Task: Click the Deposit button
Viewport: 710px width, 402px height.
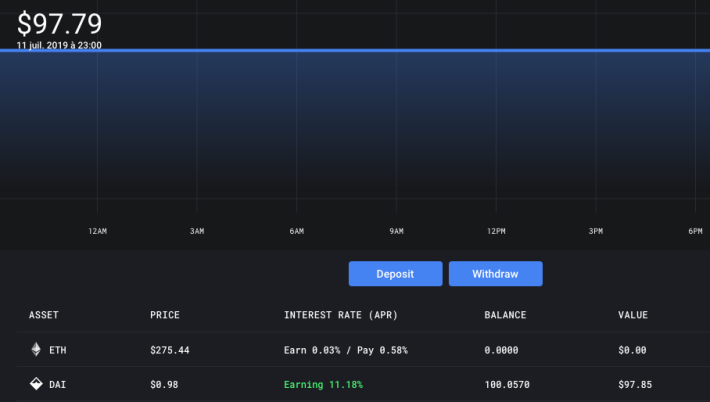Action: tap(395, 273)
